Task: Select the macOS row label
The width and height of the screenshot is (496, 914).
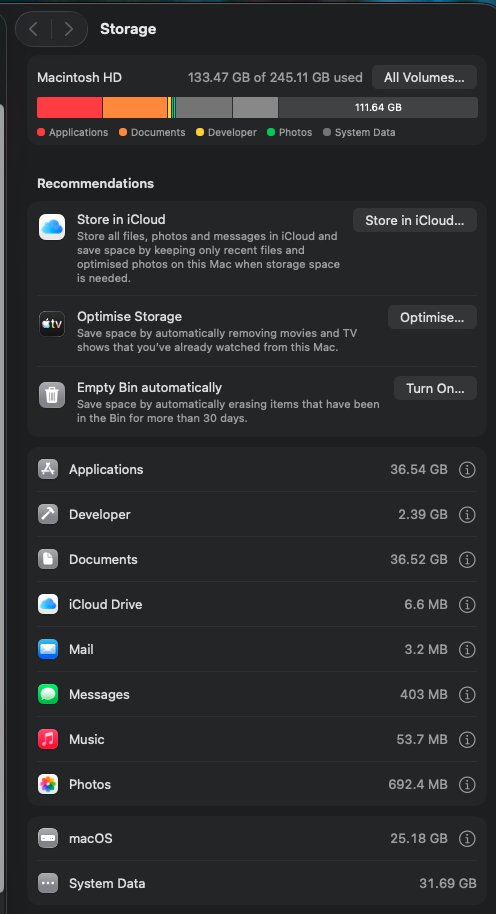Action: coord(90,838)
